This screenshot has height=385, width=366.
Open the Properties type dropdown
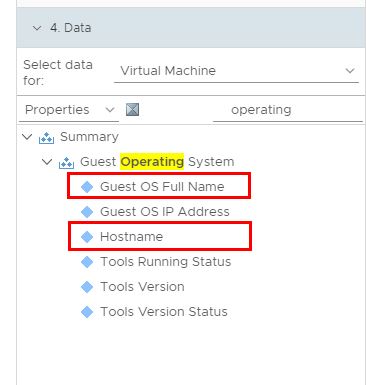tap(69, 110)
